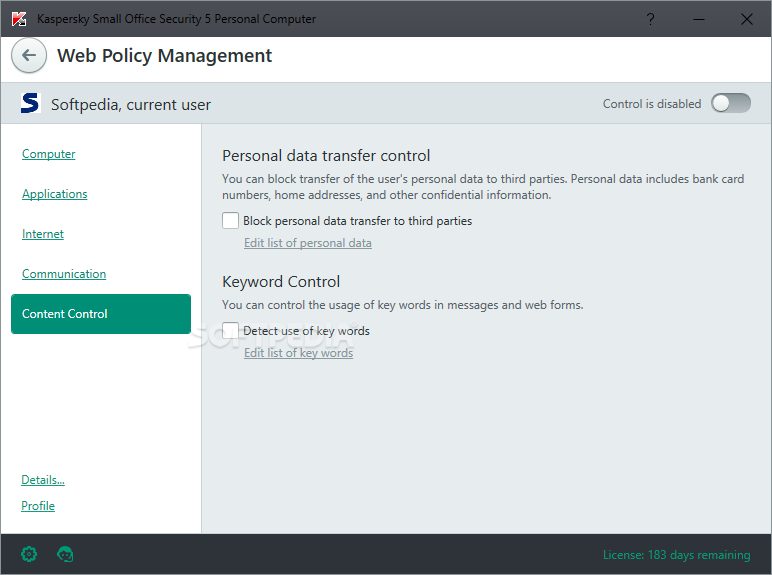Screen dimensions: 772x575
Task: Click License: 183 days remaining link
Action: pos(676,555)
